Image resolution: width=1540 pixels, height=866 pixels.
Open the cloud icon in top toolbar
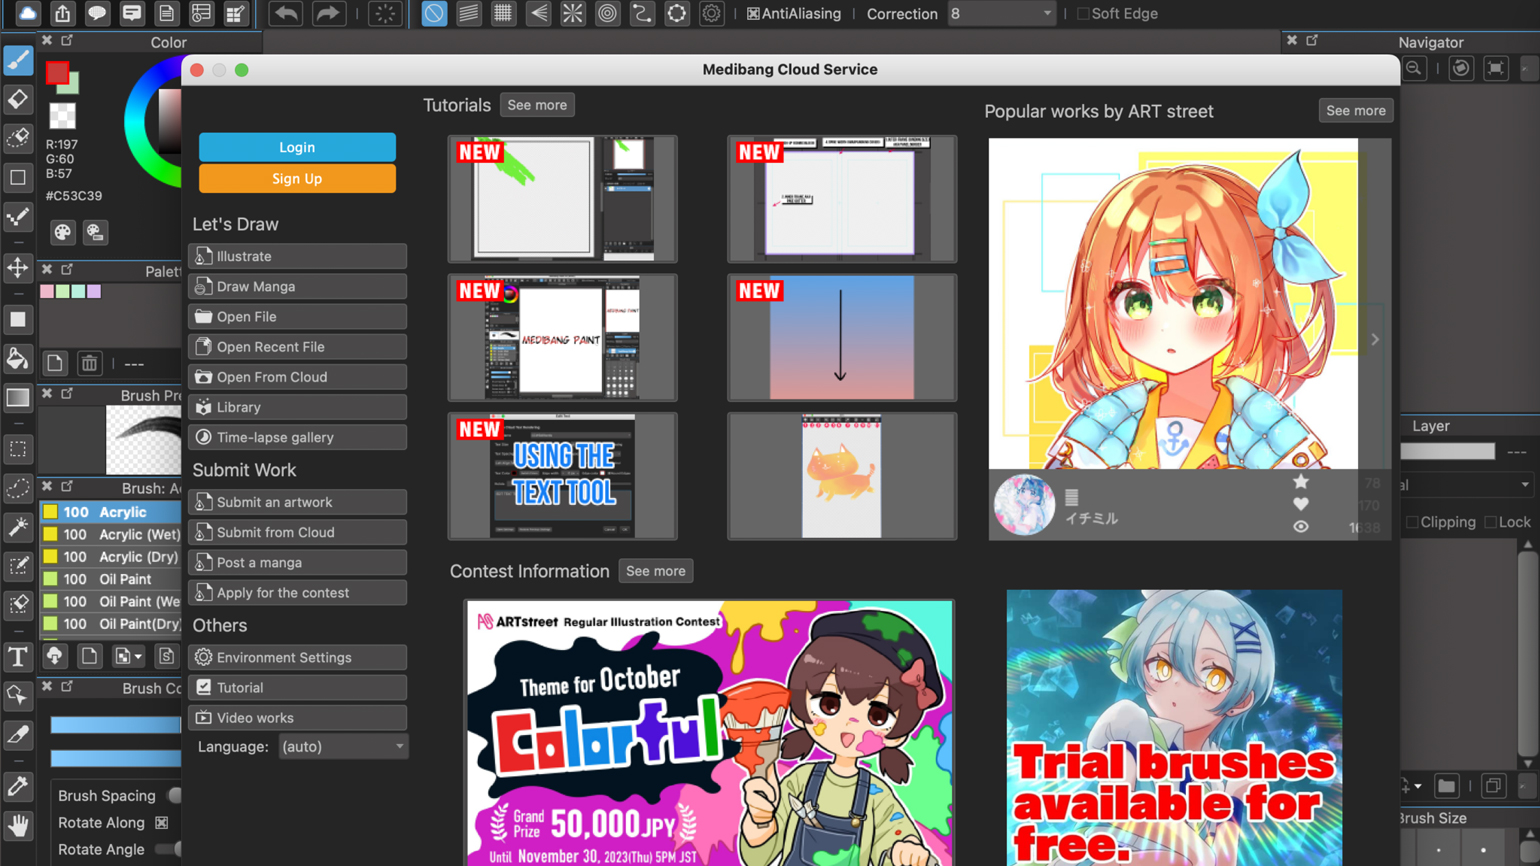(28, 14)
